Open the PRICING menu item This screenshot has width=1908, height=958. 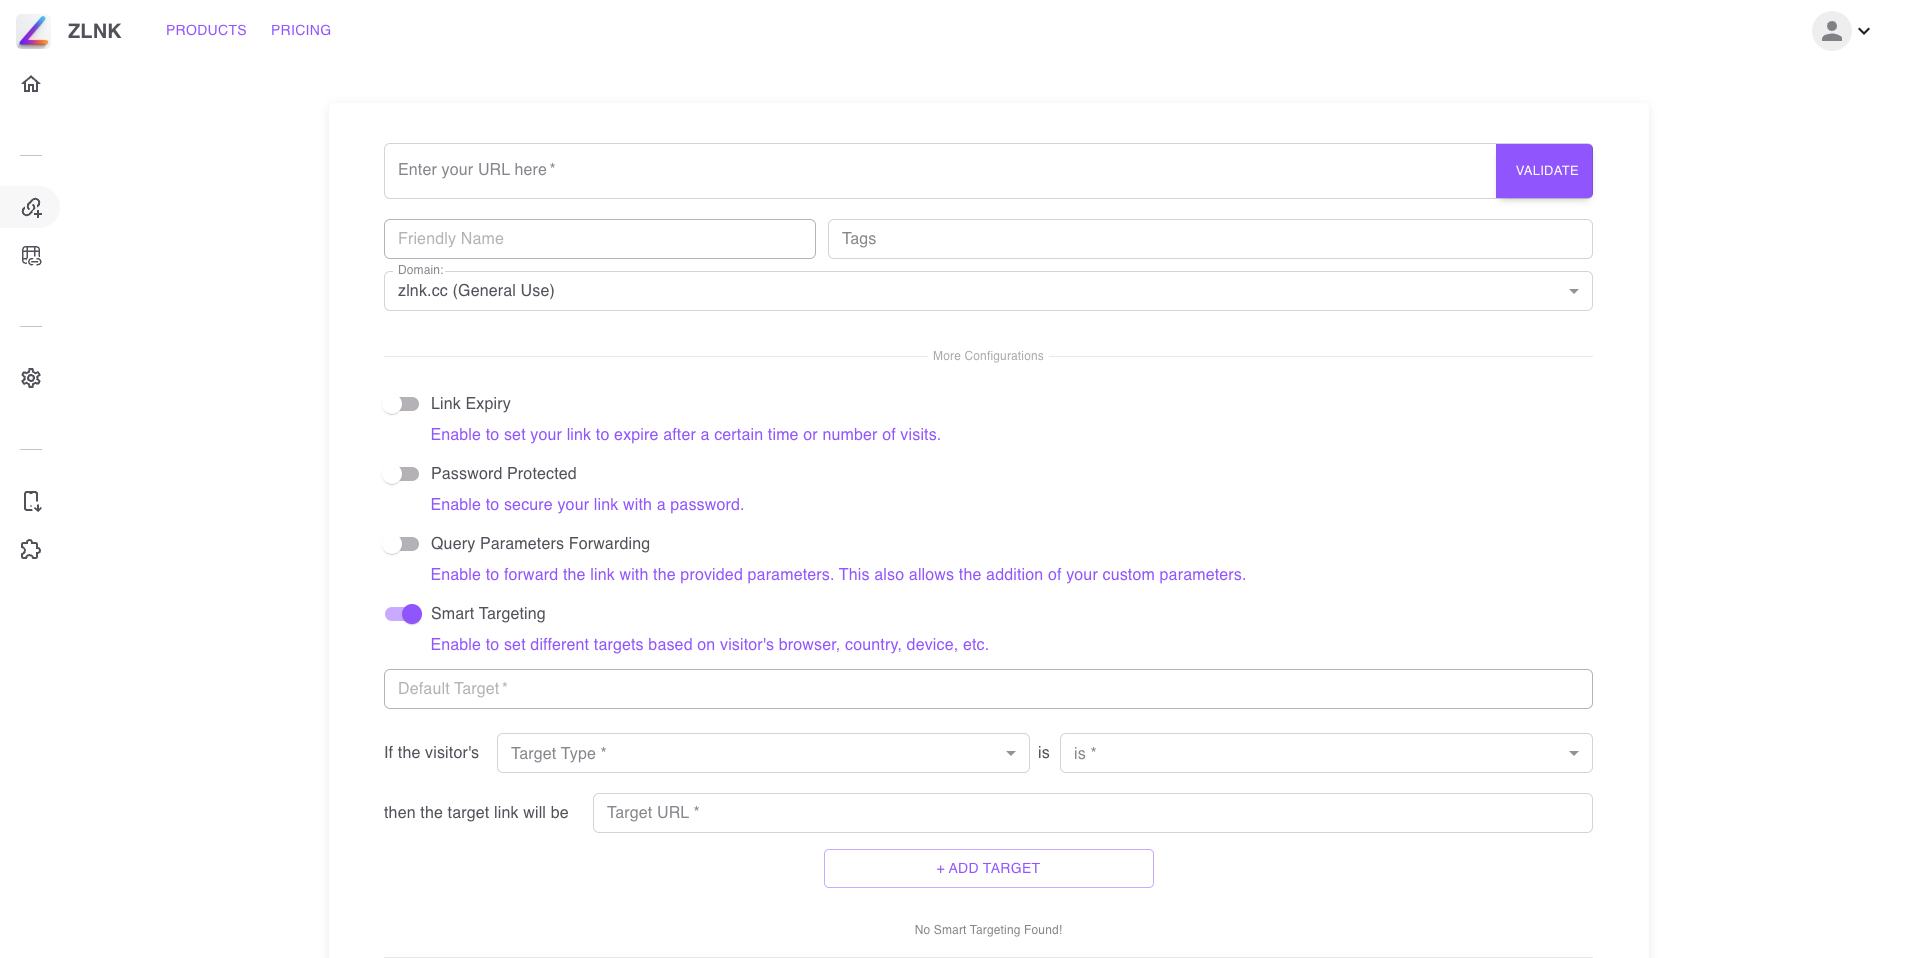click(x=301, y=30)
